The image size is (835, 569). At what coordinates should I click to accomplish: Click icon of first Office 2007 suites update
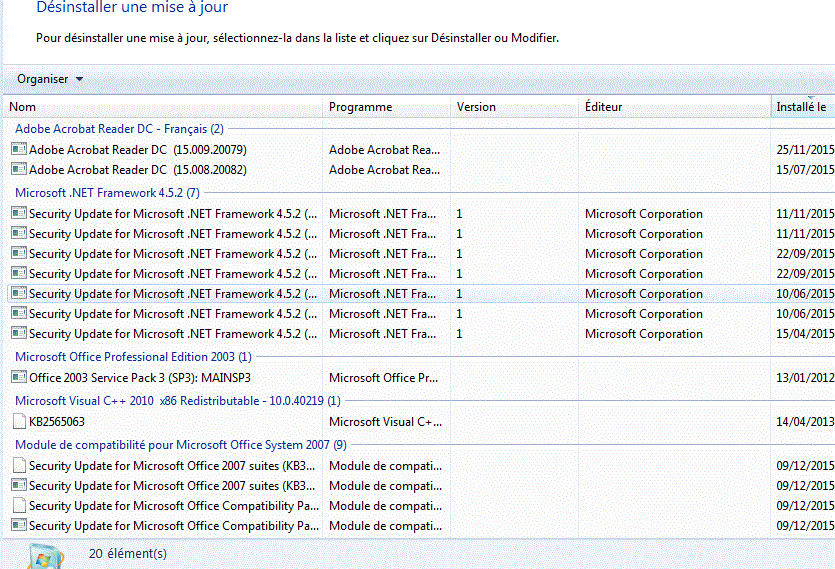click(18, 465)
